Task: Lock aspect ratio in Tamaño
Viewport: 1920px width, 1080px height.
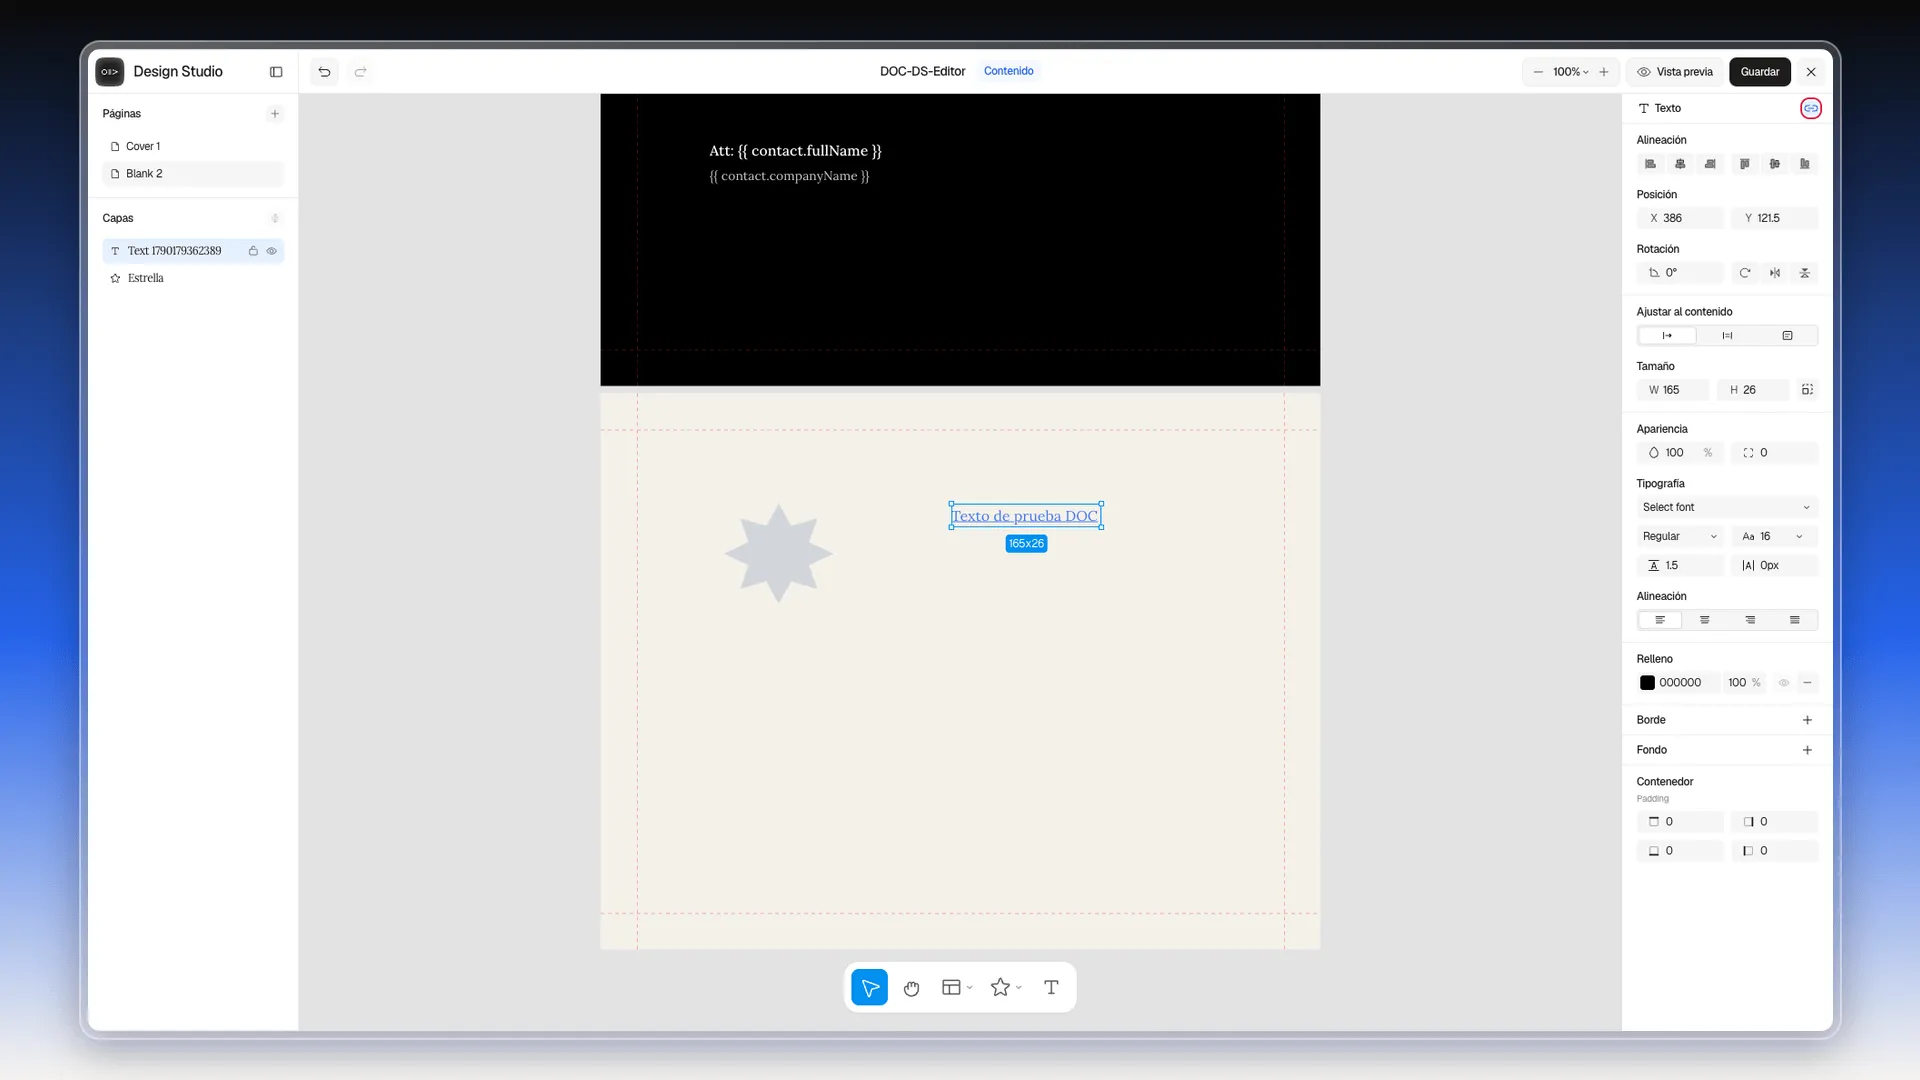Action: click(x=1807, y=390)
